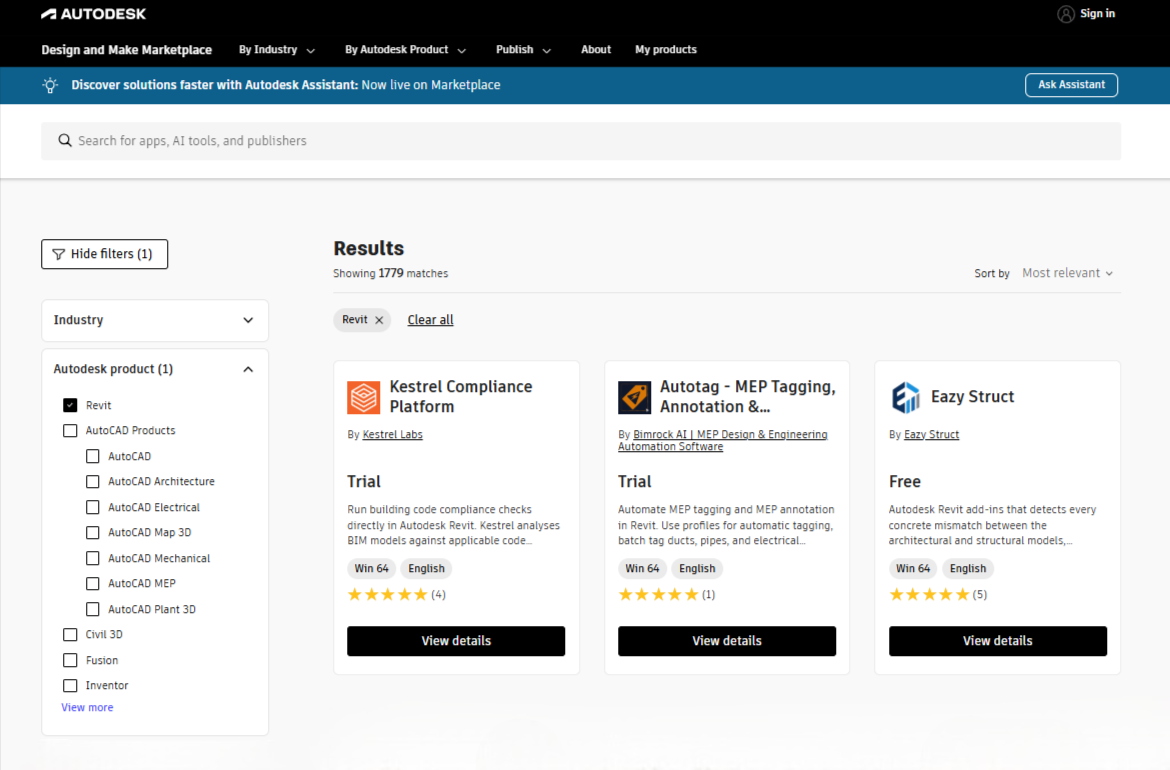1170x770 pixels.
Task: Click the Autotag - MEP Tagging title
Action: (748, 396)
